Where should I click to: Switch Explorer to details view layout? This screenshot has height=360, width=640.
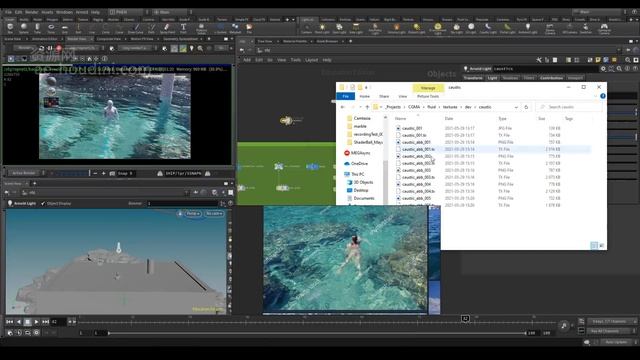pos(594,245)
